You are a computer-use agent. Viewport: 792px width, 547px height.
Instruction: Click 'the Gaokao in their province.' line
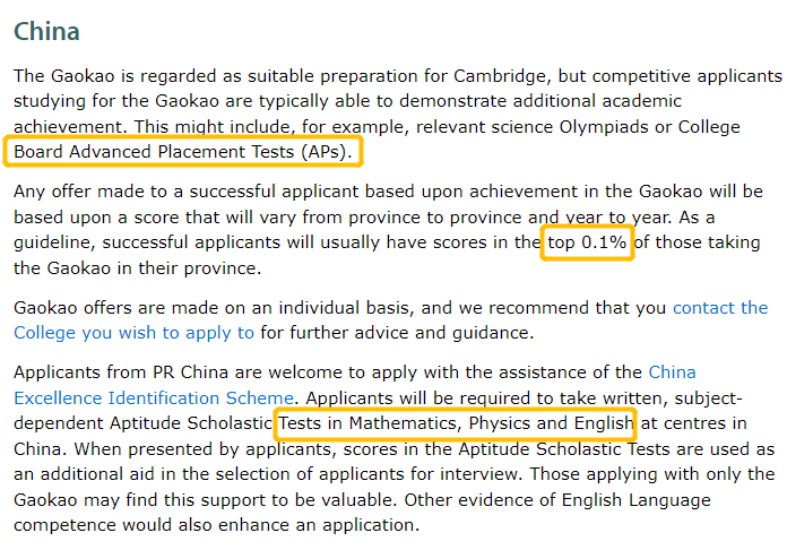coord(137,268)
